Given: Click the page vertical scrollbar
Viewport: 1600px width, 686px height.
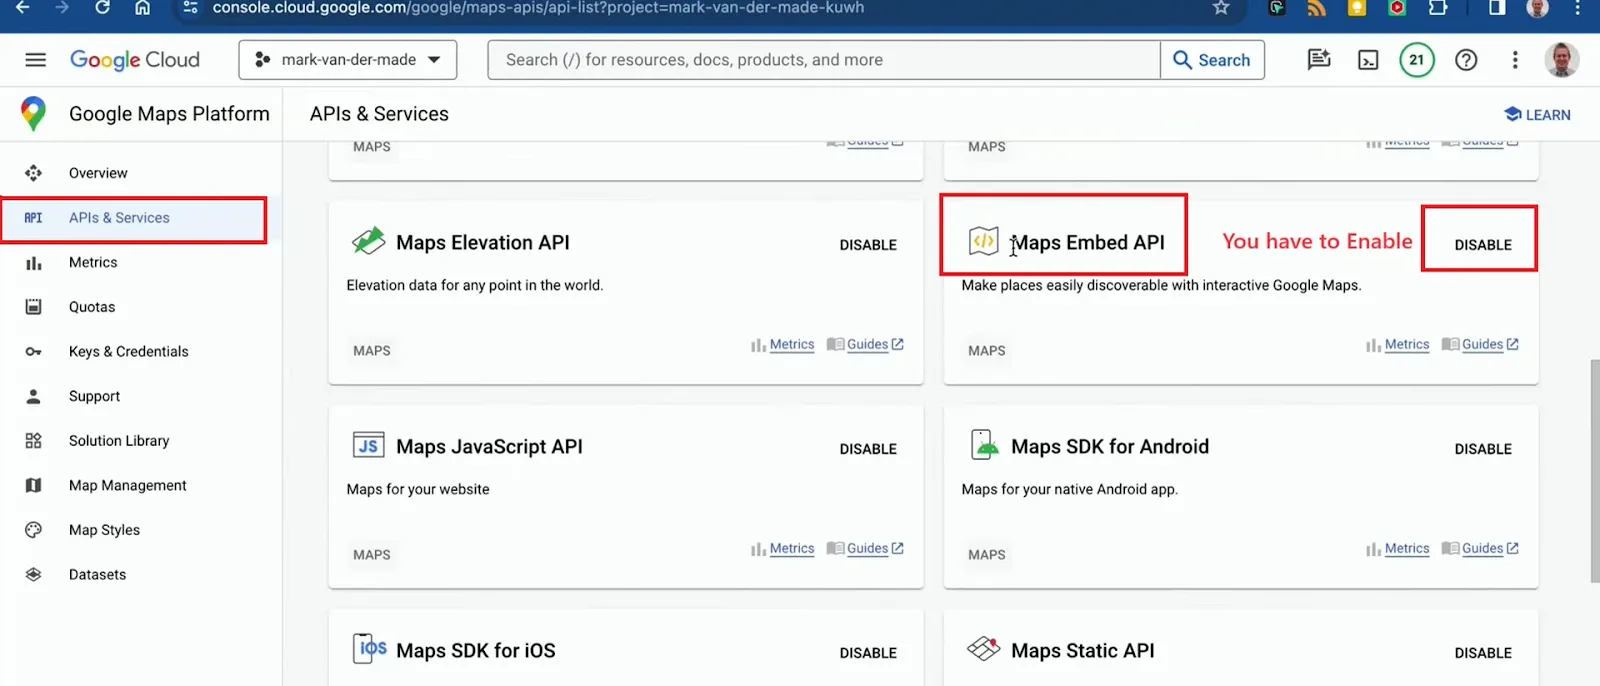Looking at the screenshot, I should pos(1594,471).
